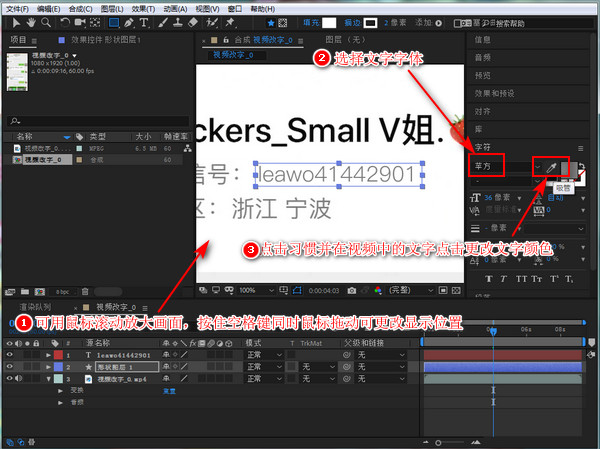Open the 字符 panel menu icon
The width and height of the screenshot is (600, 449).
tap(580, 148)
